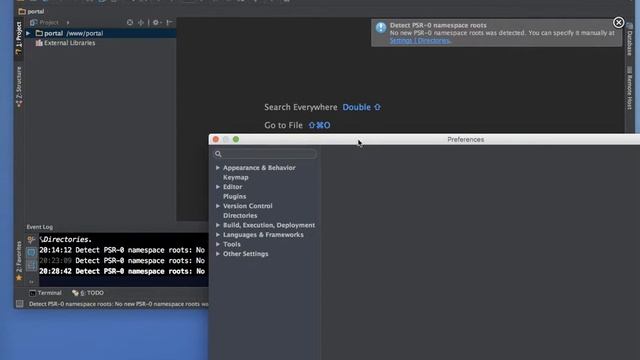Click into the Preferences search field
Viewport: 640px width, 360px height.
[265, 154]
